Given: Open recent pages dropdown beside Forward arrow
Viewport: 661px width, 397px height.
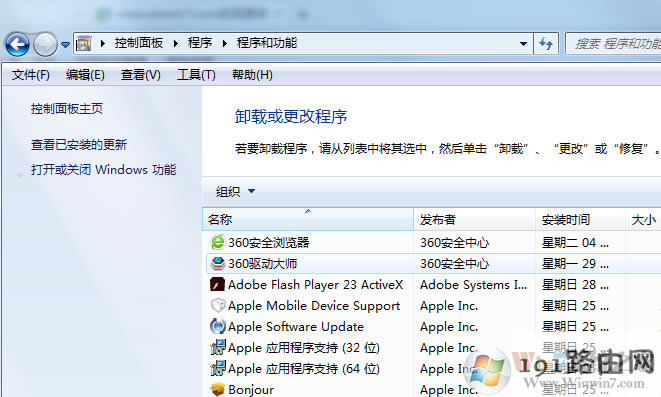Looking at the screenshot, I should pos(65,44).
